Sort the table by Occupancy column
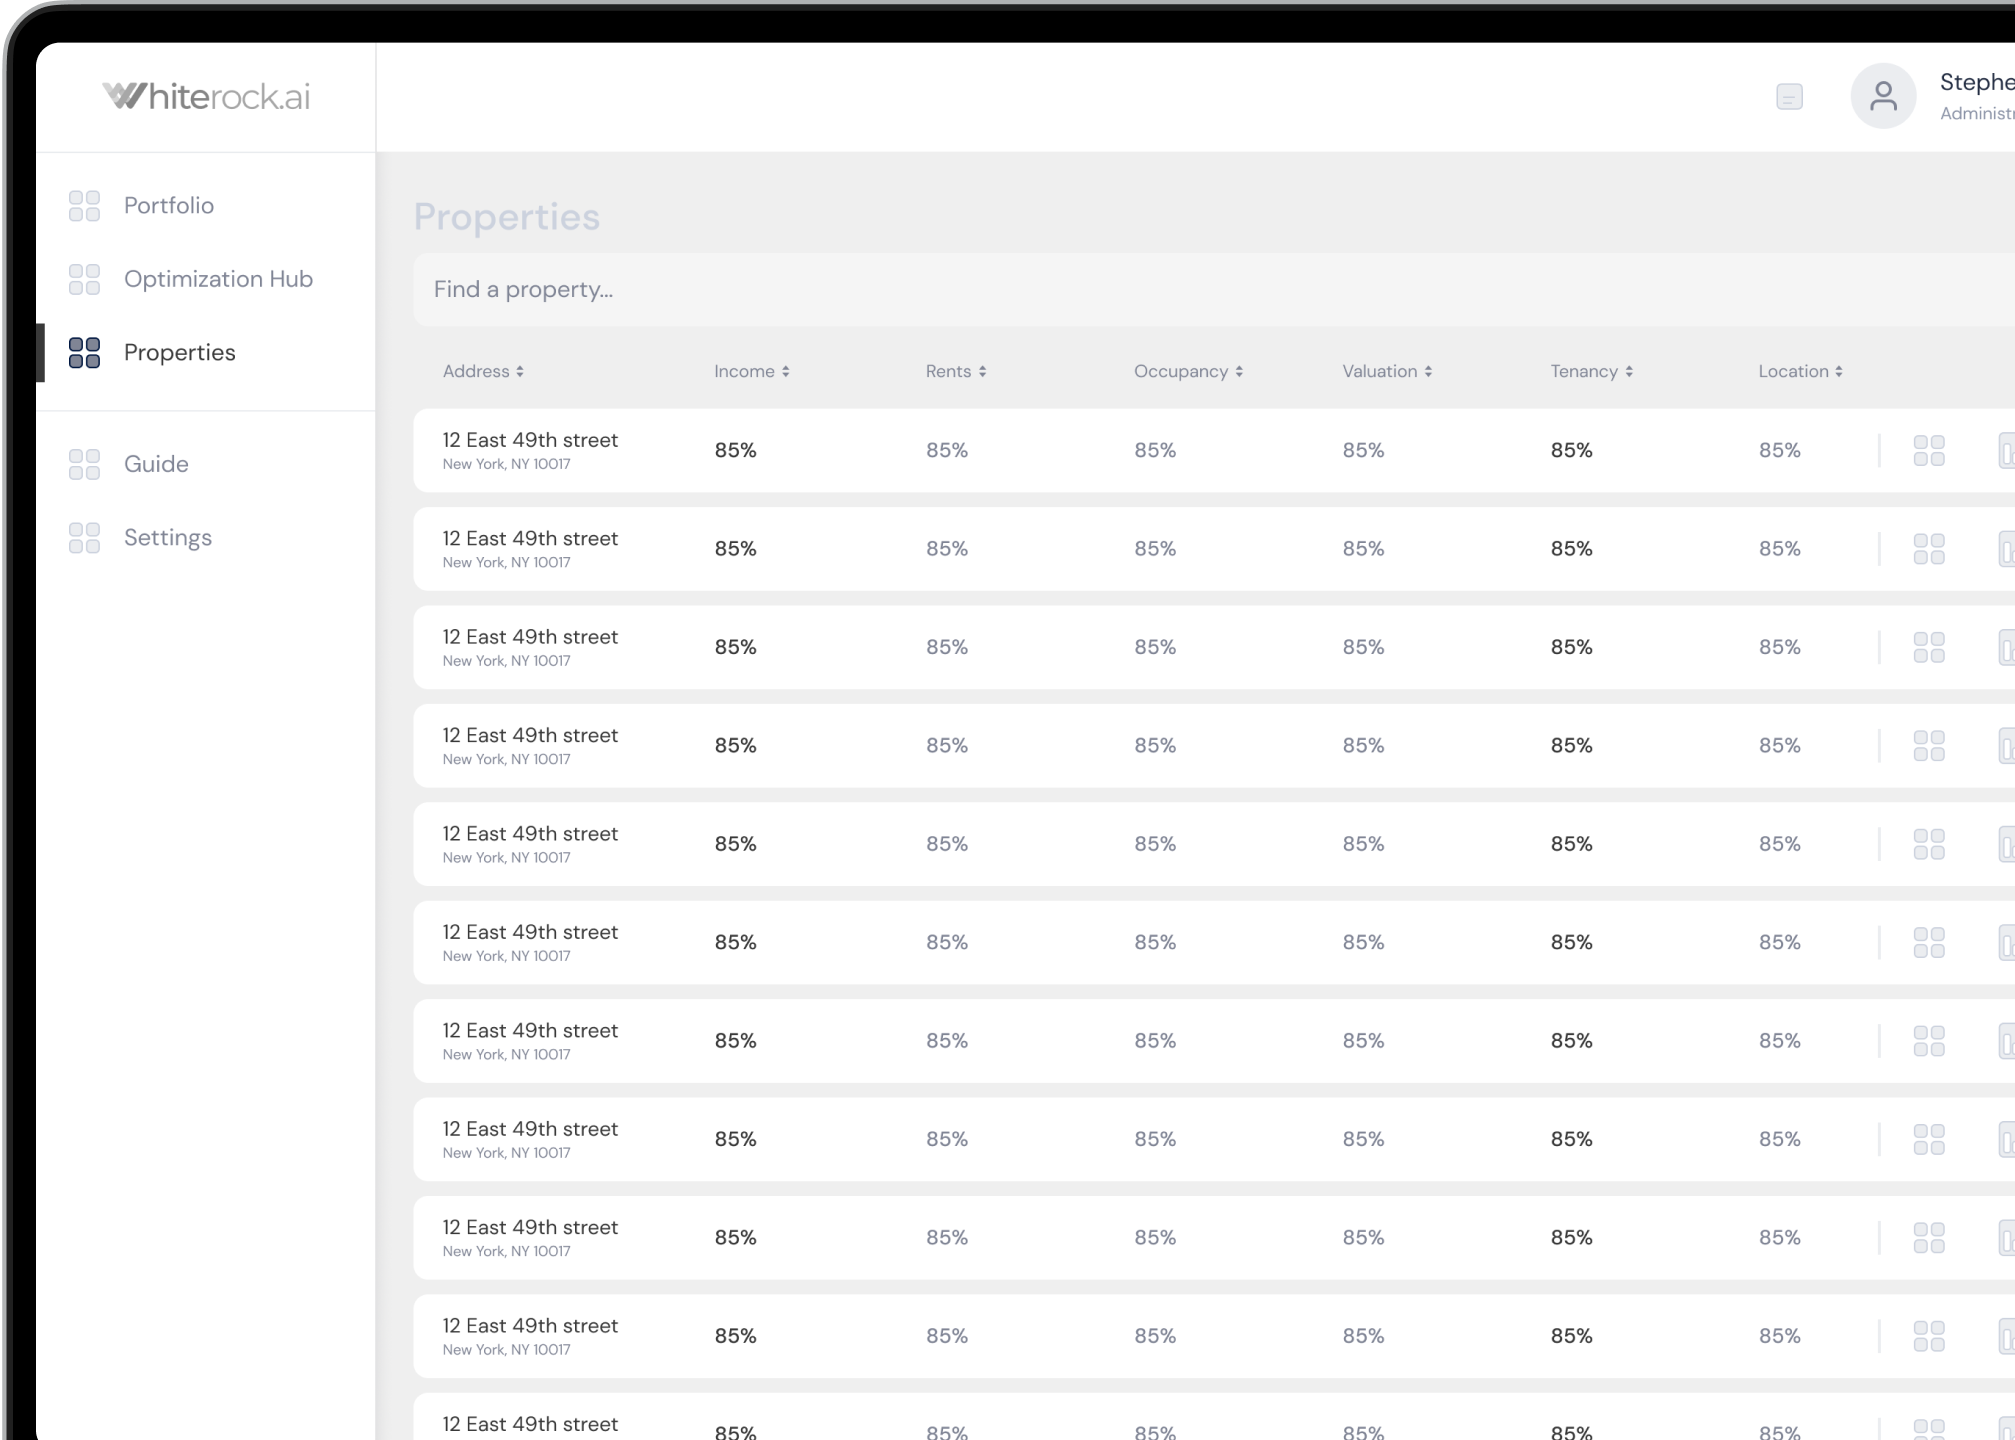 click(x=1188, y=371)
